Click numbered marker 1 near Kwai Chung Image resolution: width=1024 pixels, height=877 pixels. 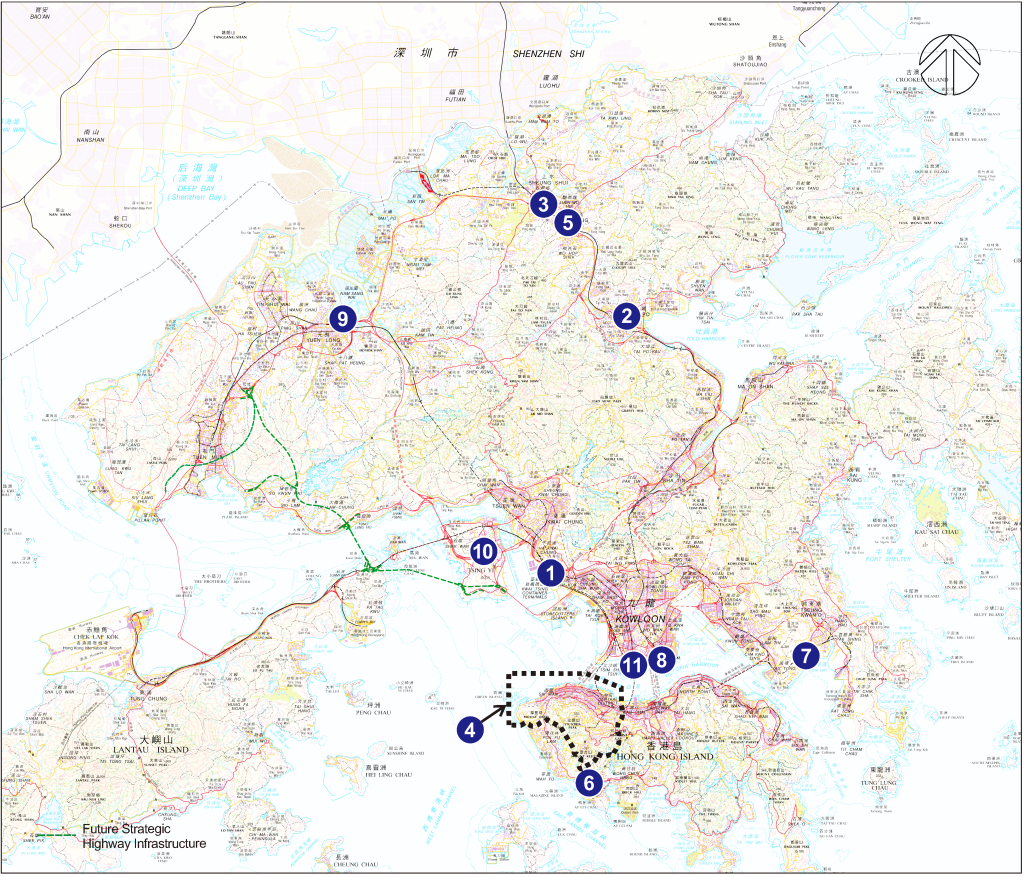[x=550, y=573]
